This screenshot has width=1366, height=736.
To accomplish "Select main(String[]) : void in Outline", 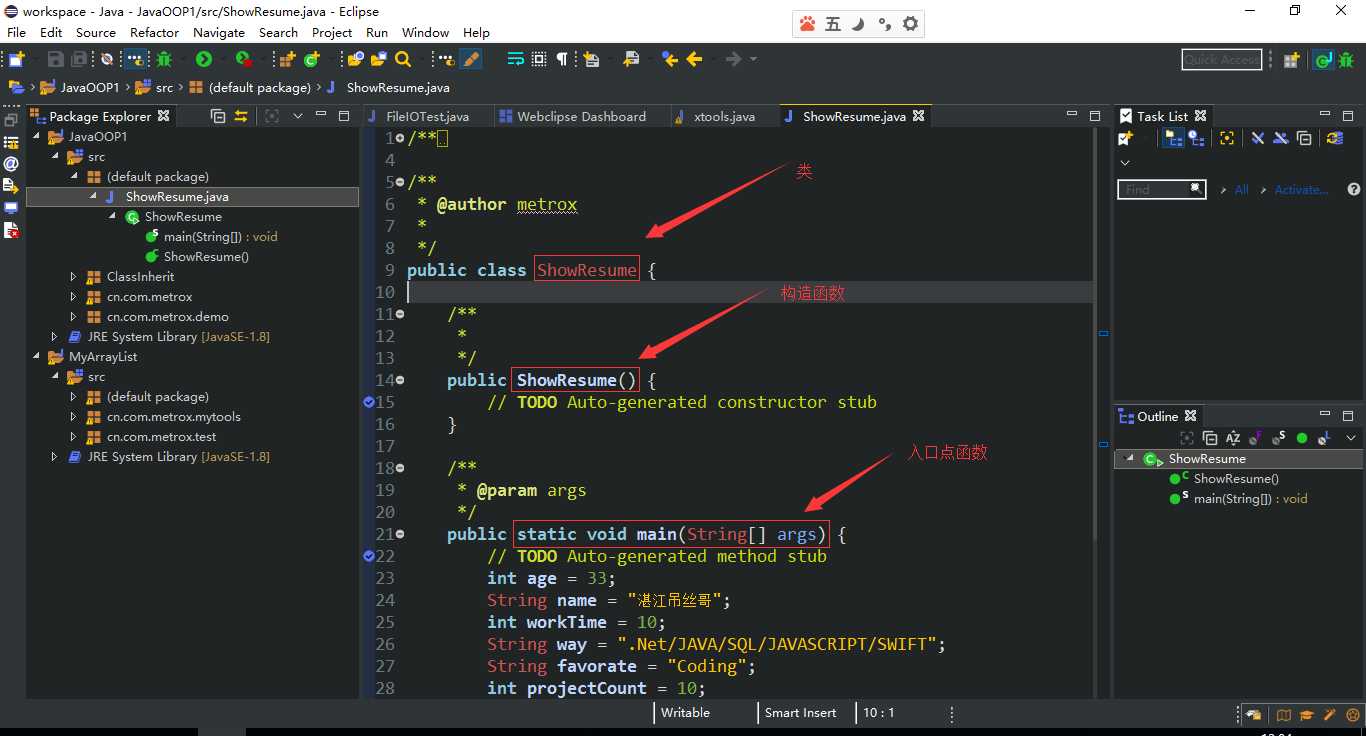I will coord(1250,498).
